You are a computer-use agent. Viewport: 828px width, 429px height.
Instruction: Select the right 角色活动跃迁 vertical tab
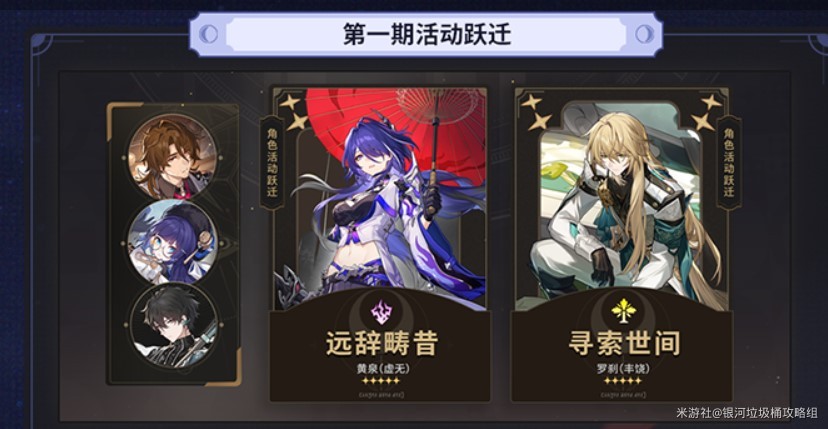click(729, 162)
